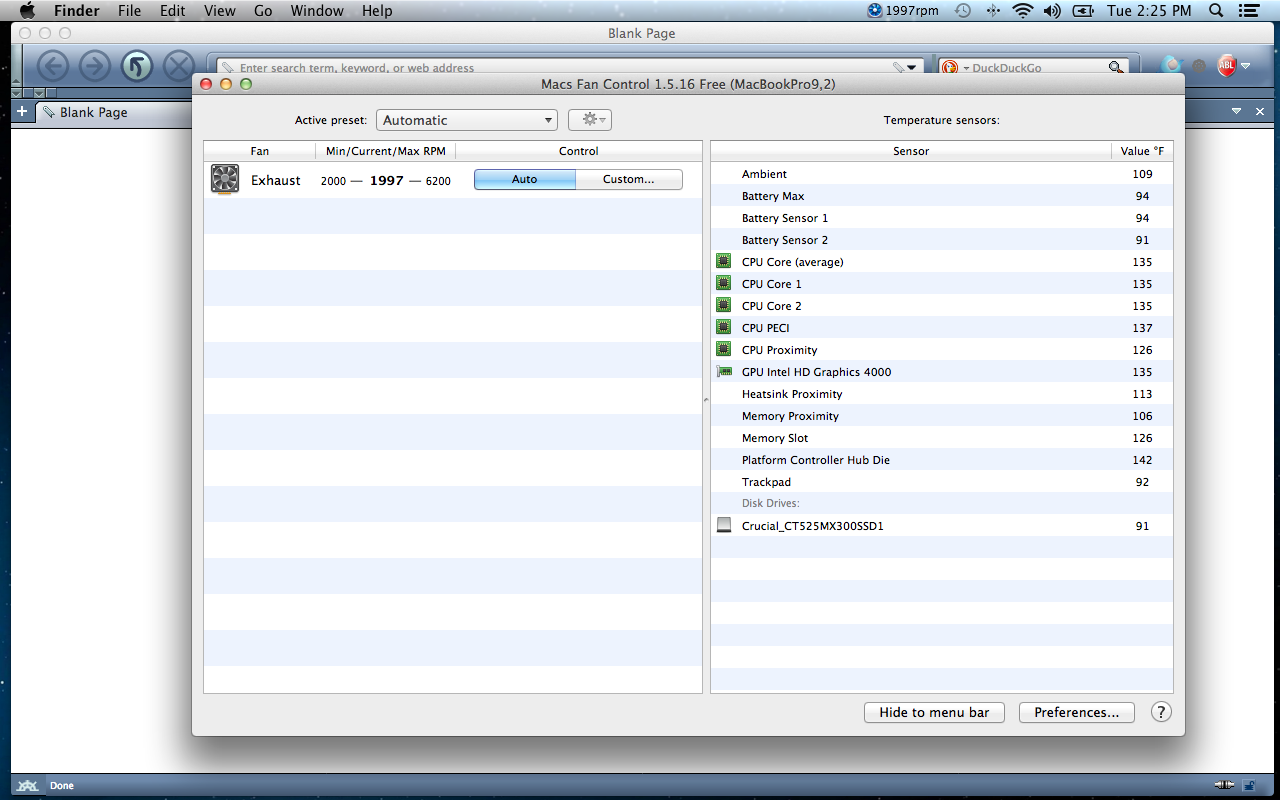
Task: Click the Fan column header
Action: tap(260, 151)
